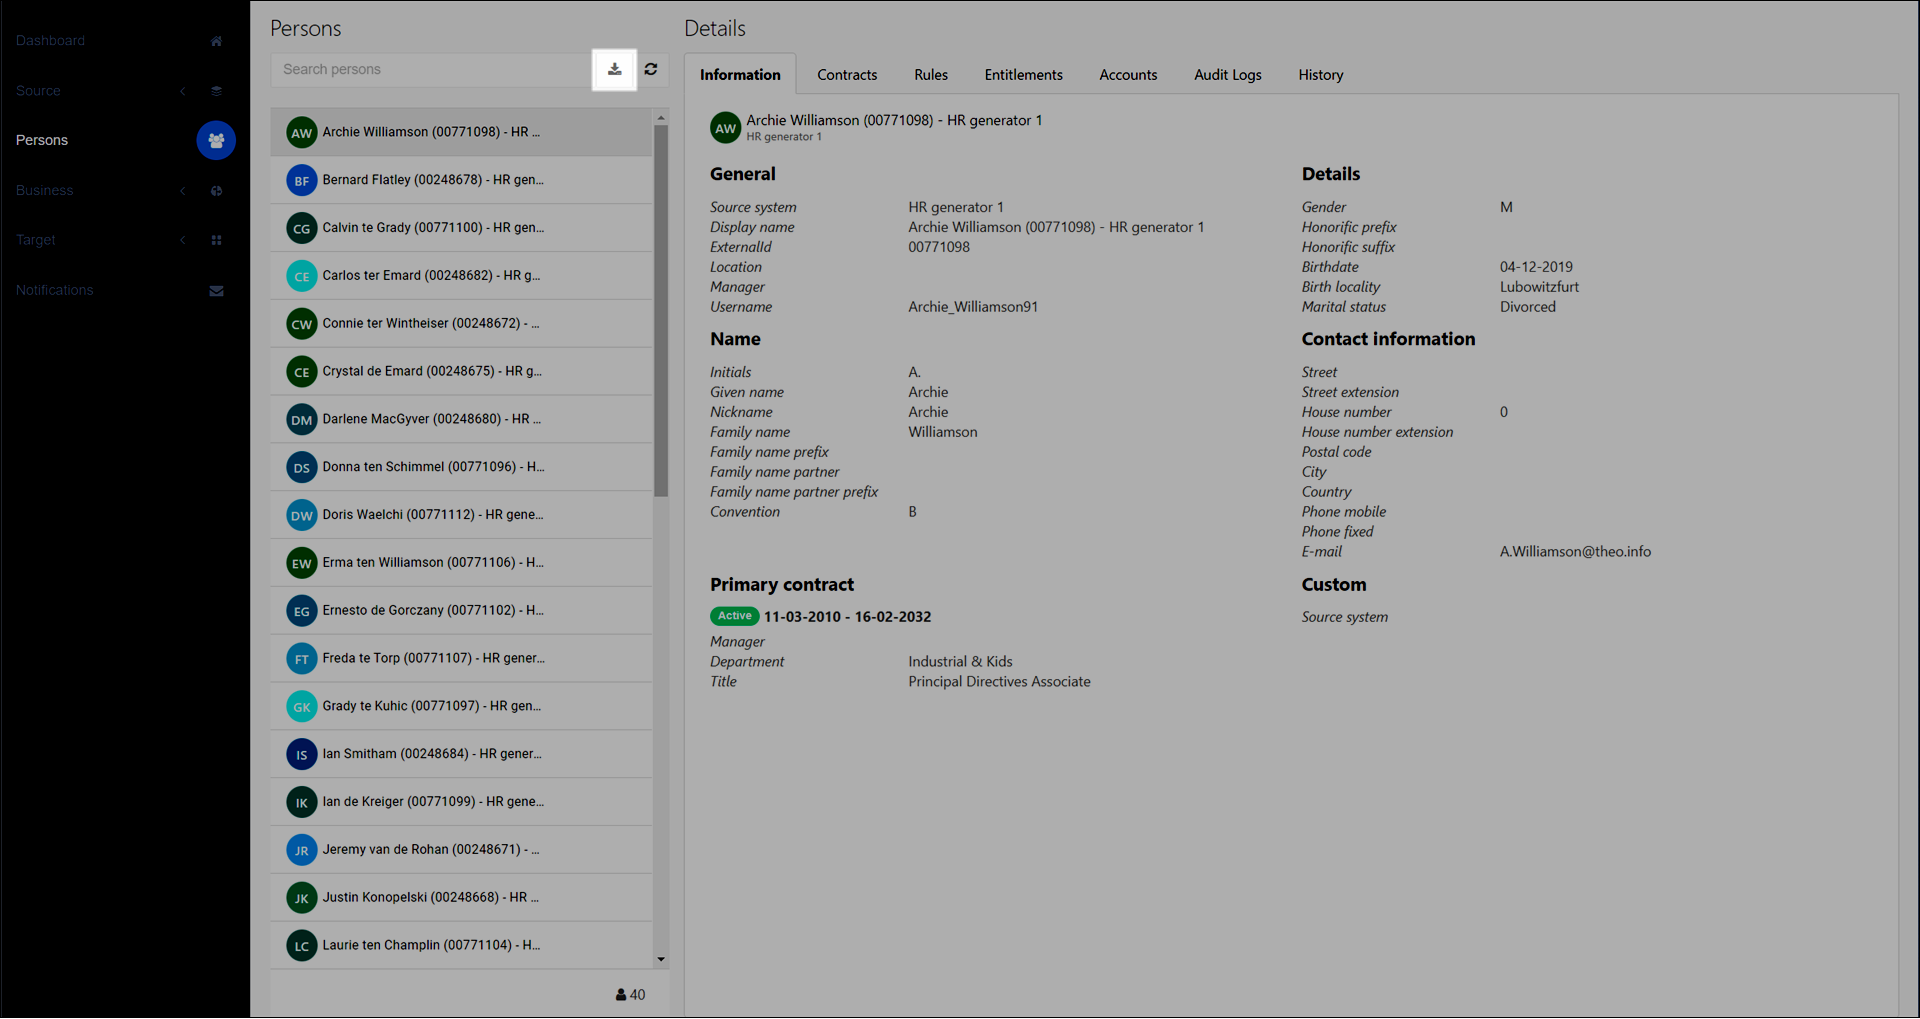1920x1019 pixels.
Task: Select Bernard Flatley (00248678) row
Action: point(461,181)
